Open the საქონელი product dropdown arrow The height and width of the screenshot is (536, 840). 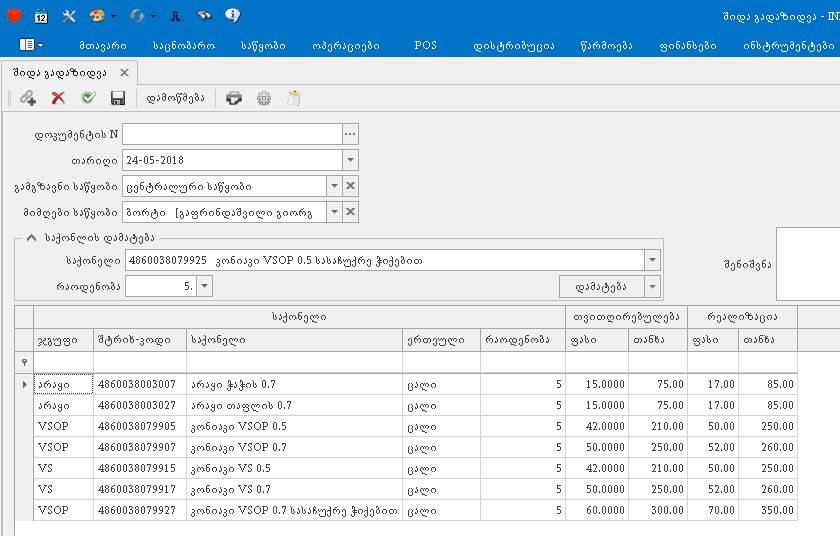tap(652, 260)
